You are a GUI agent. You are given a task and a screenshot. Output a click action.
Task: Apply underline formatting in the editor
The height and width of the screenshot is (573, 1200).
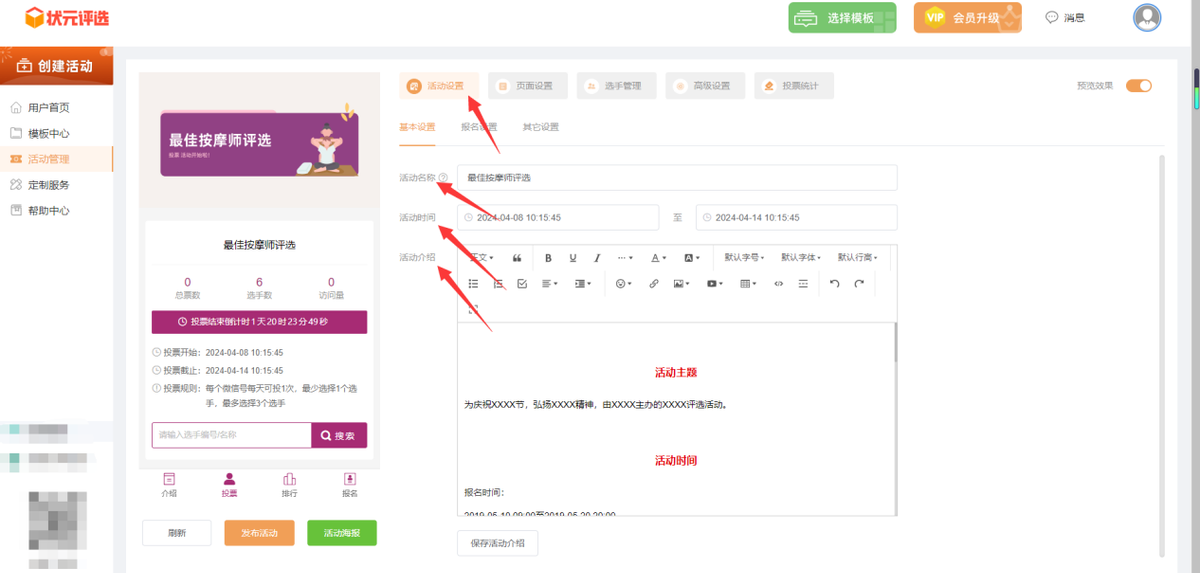tap(573, 258)
